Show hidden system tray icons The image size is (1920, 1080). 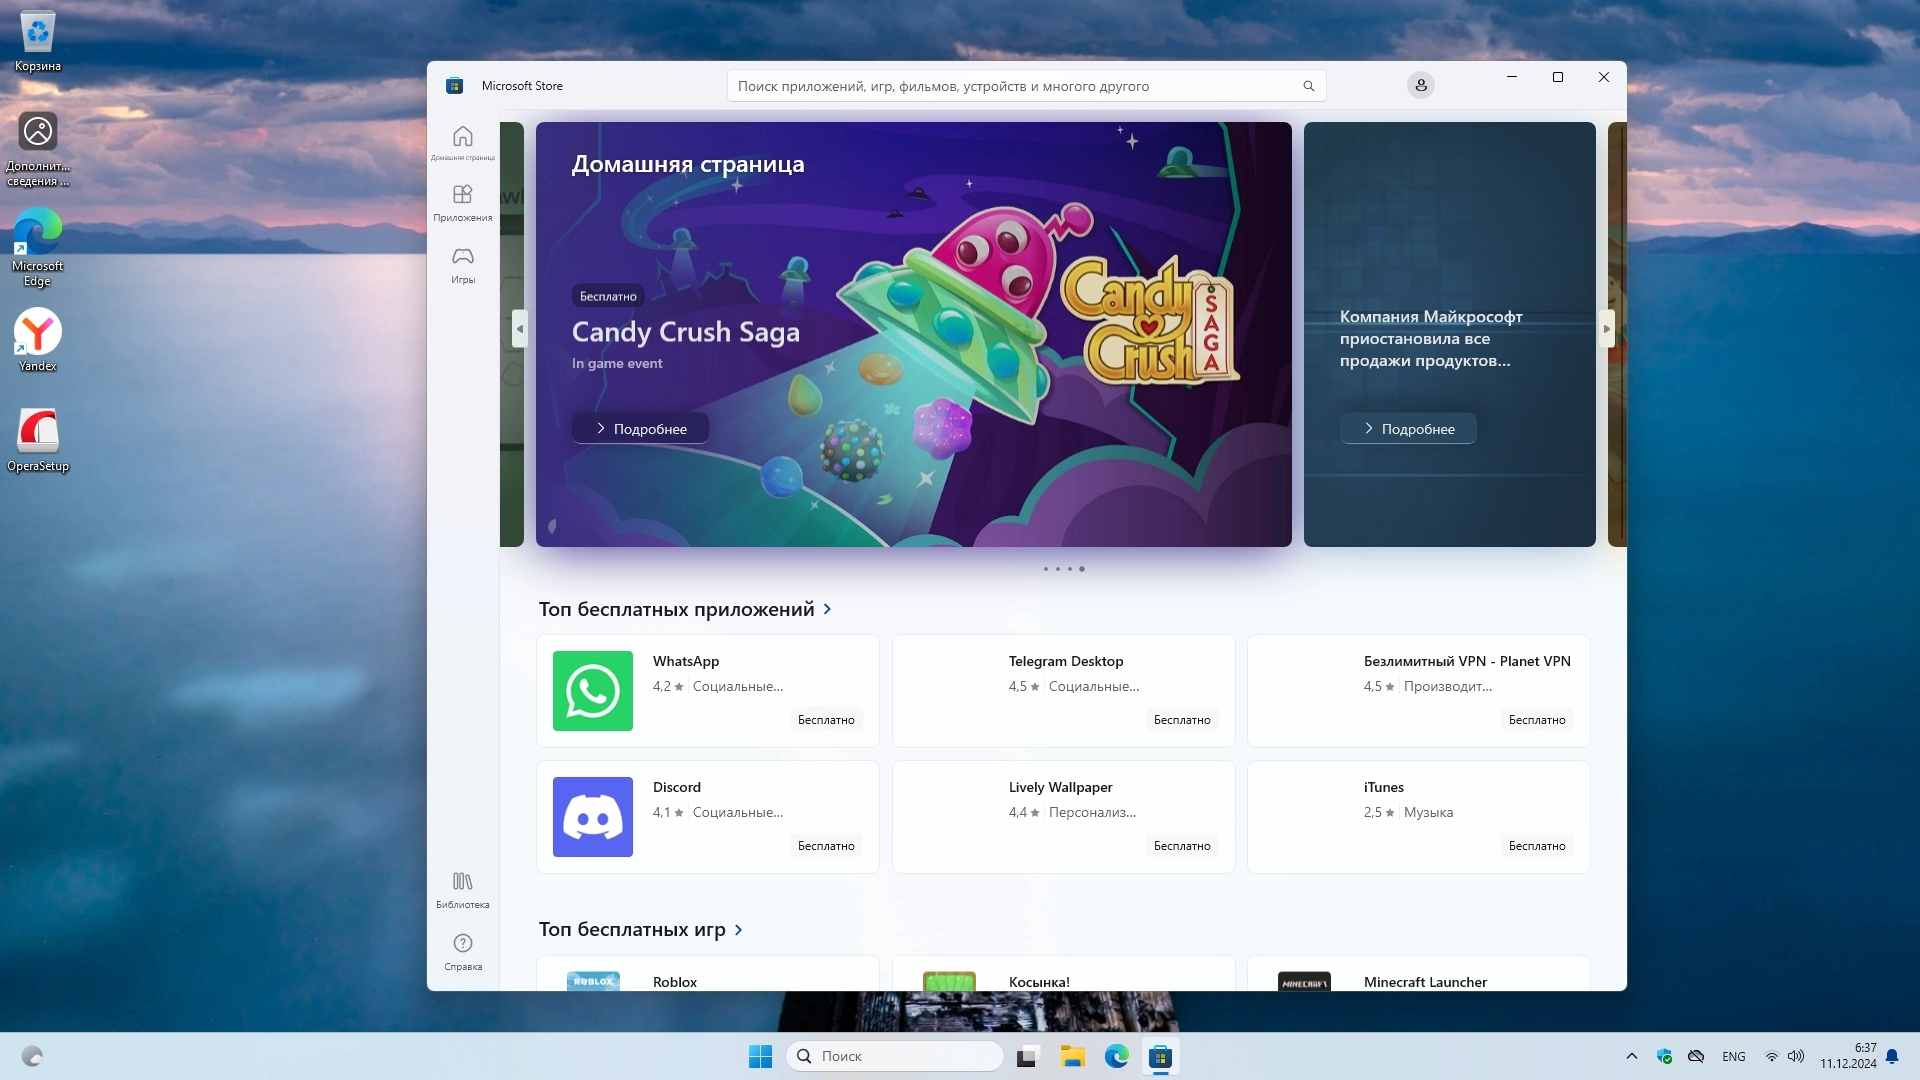tap(1632, 1056)
